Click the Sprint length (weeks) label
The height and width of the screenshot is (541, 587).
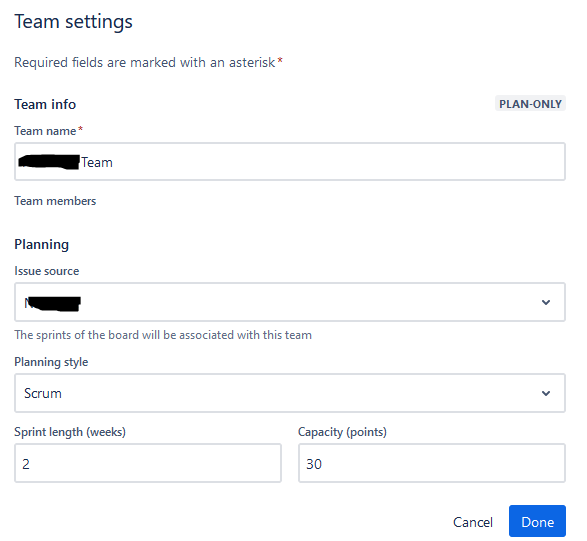(x=70, y=432)
